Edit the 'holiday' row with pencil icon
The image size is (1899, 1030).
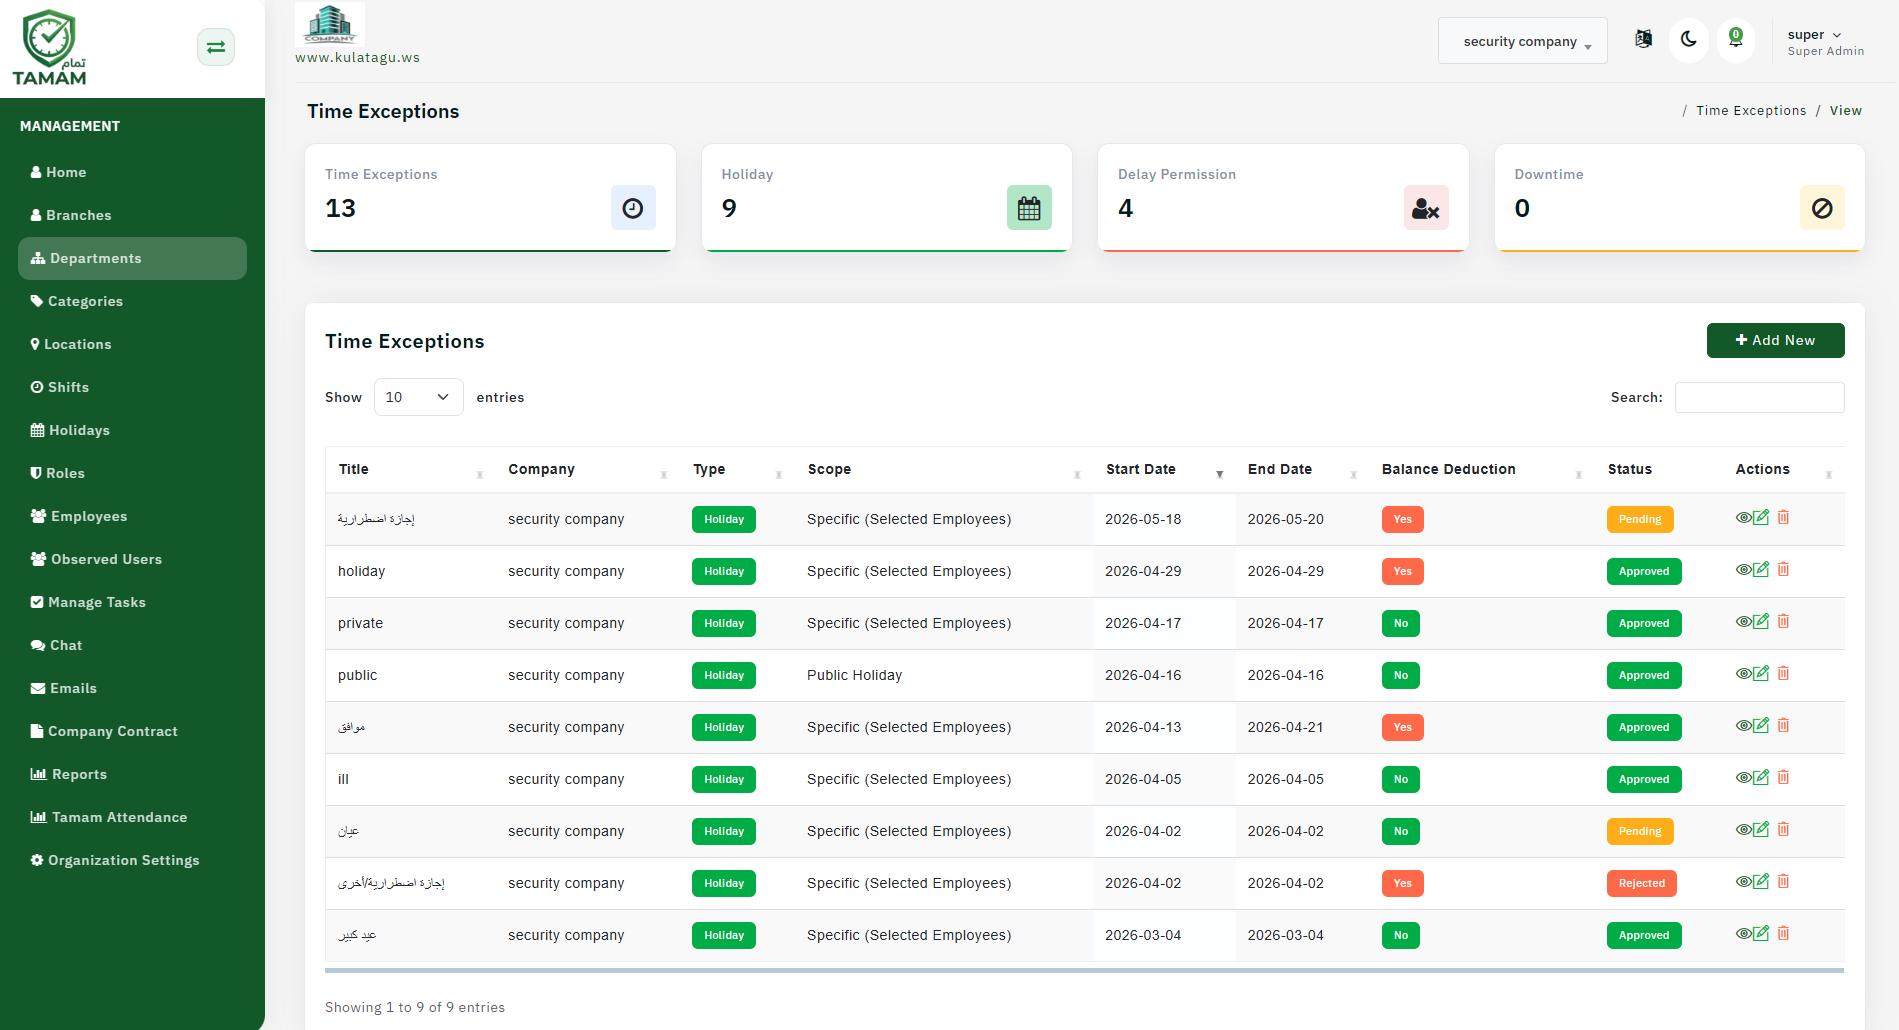point(1762,569)
